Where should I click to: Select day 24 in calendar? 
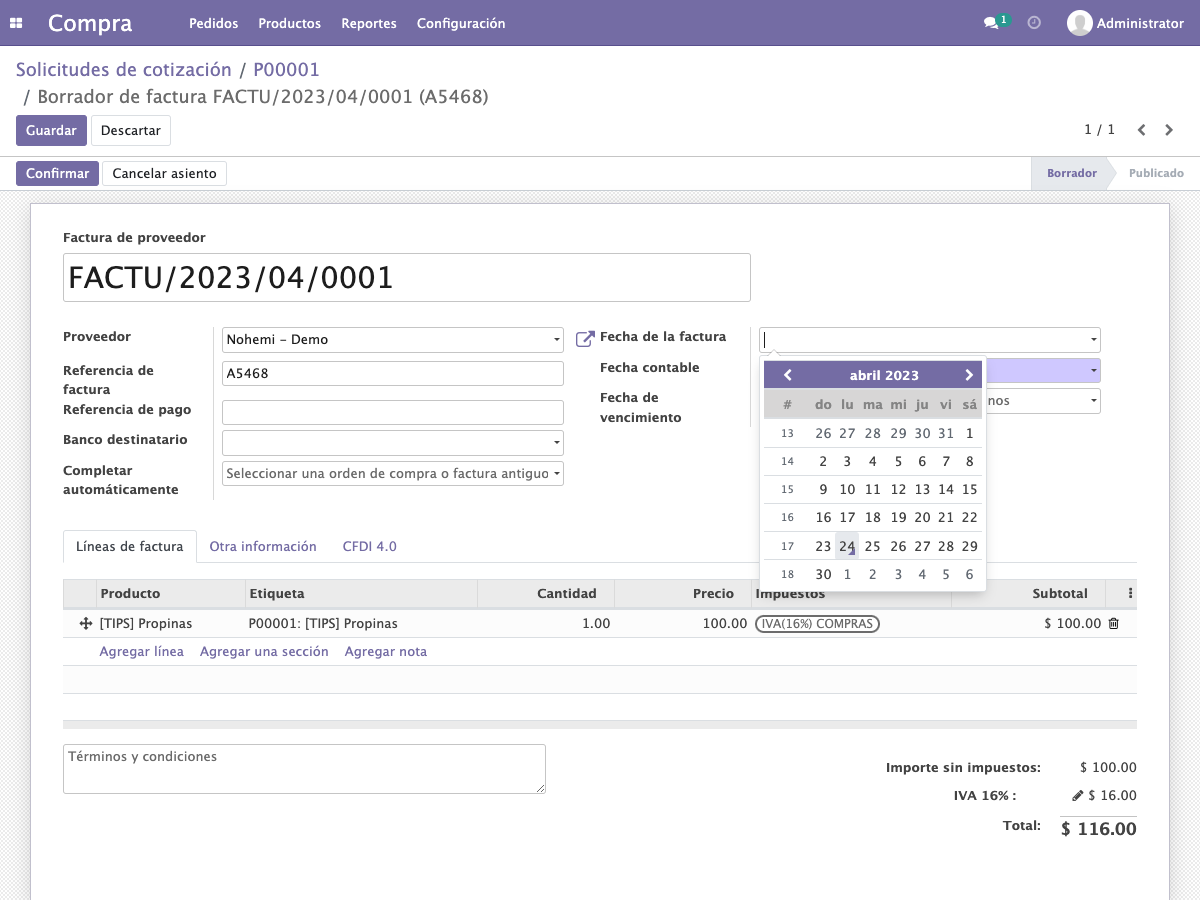847,546
